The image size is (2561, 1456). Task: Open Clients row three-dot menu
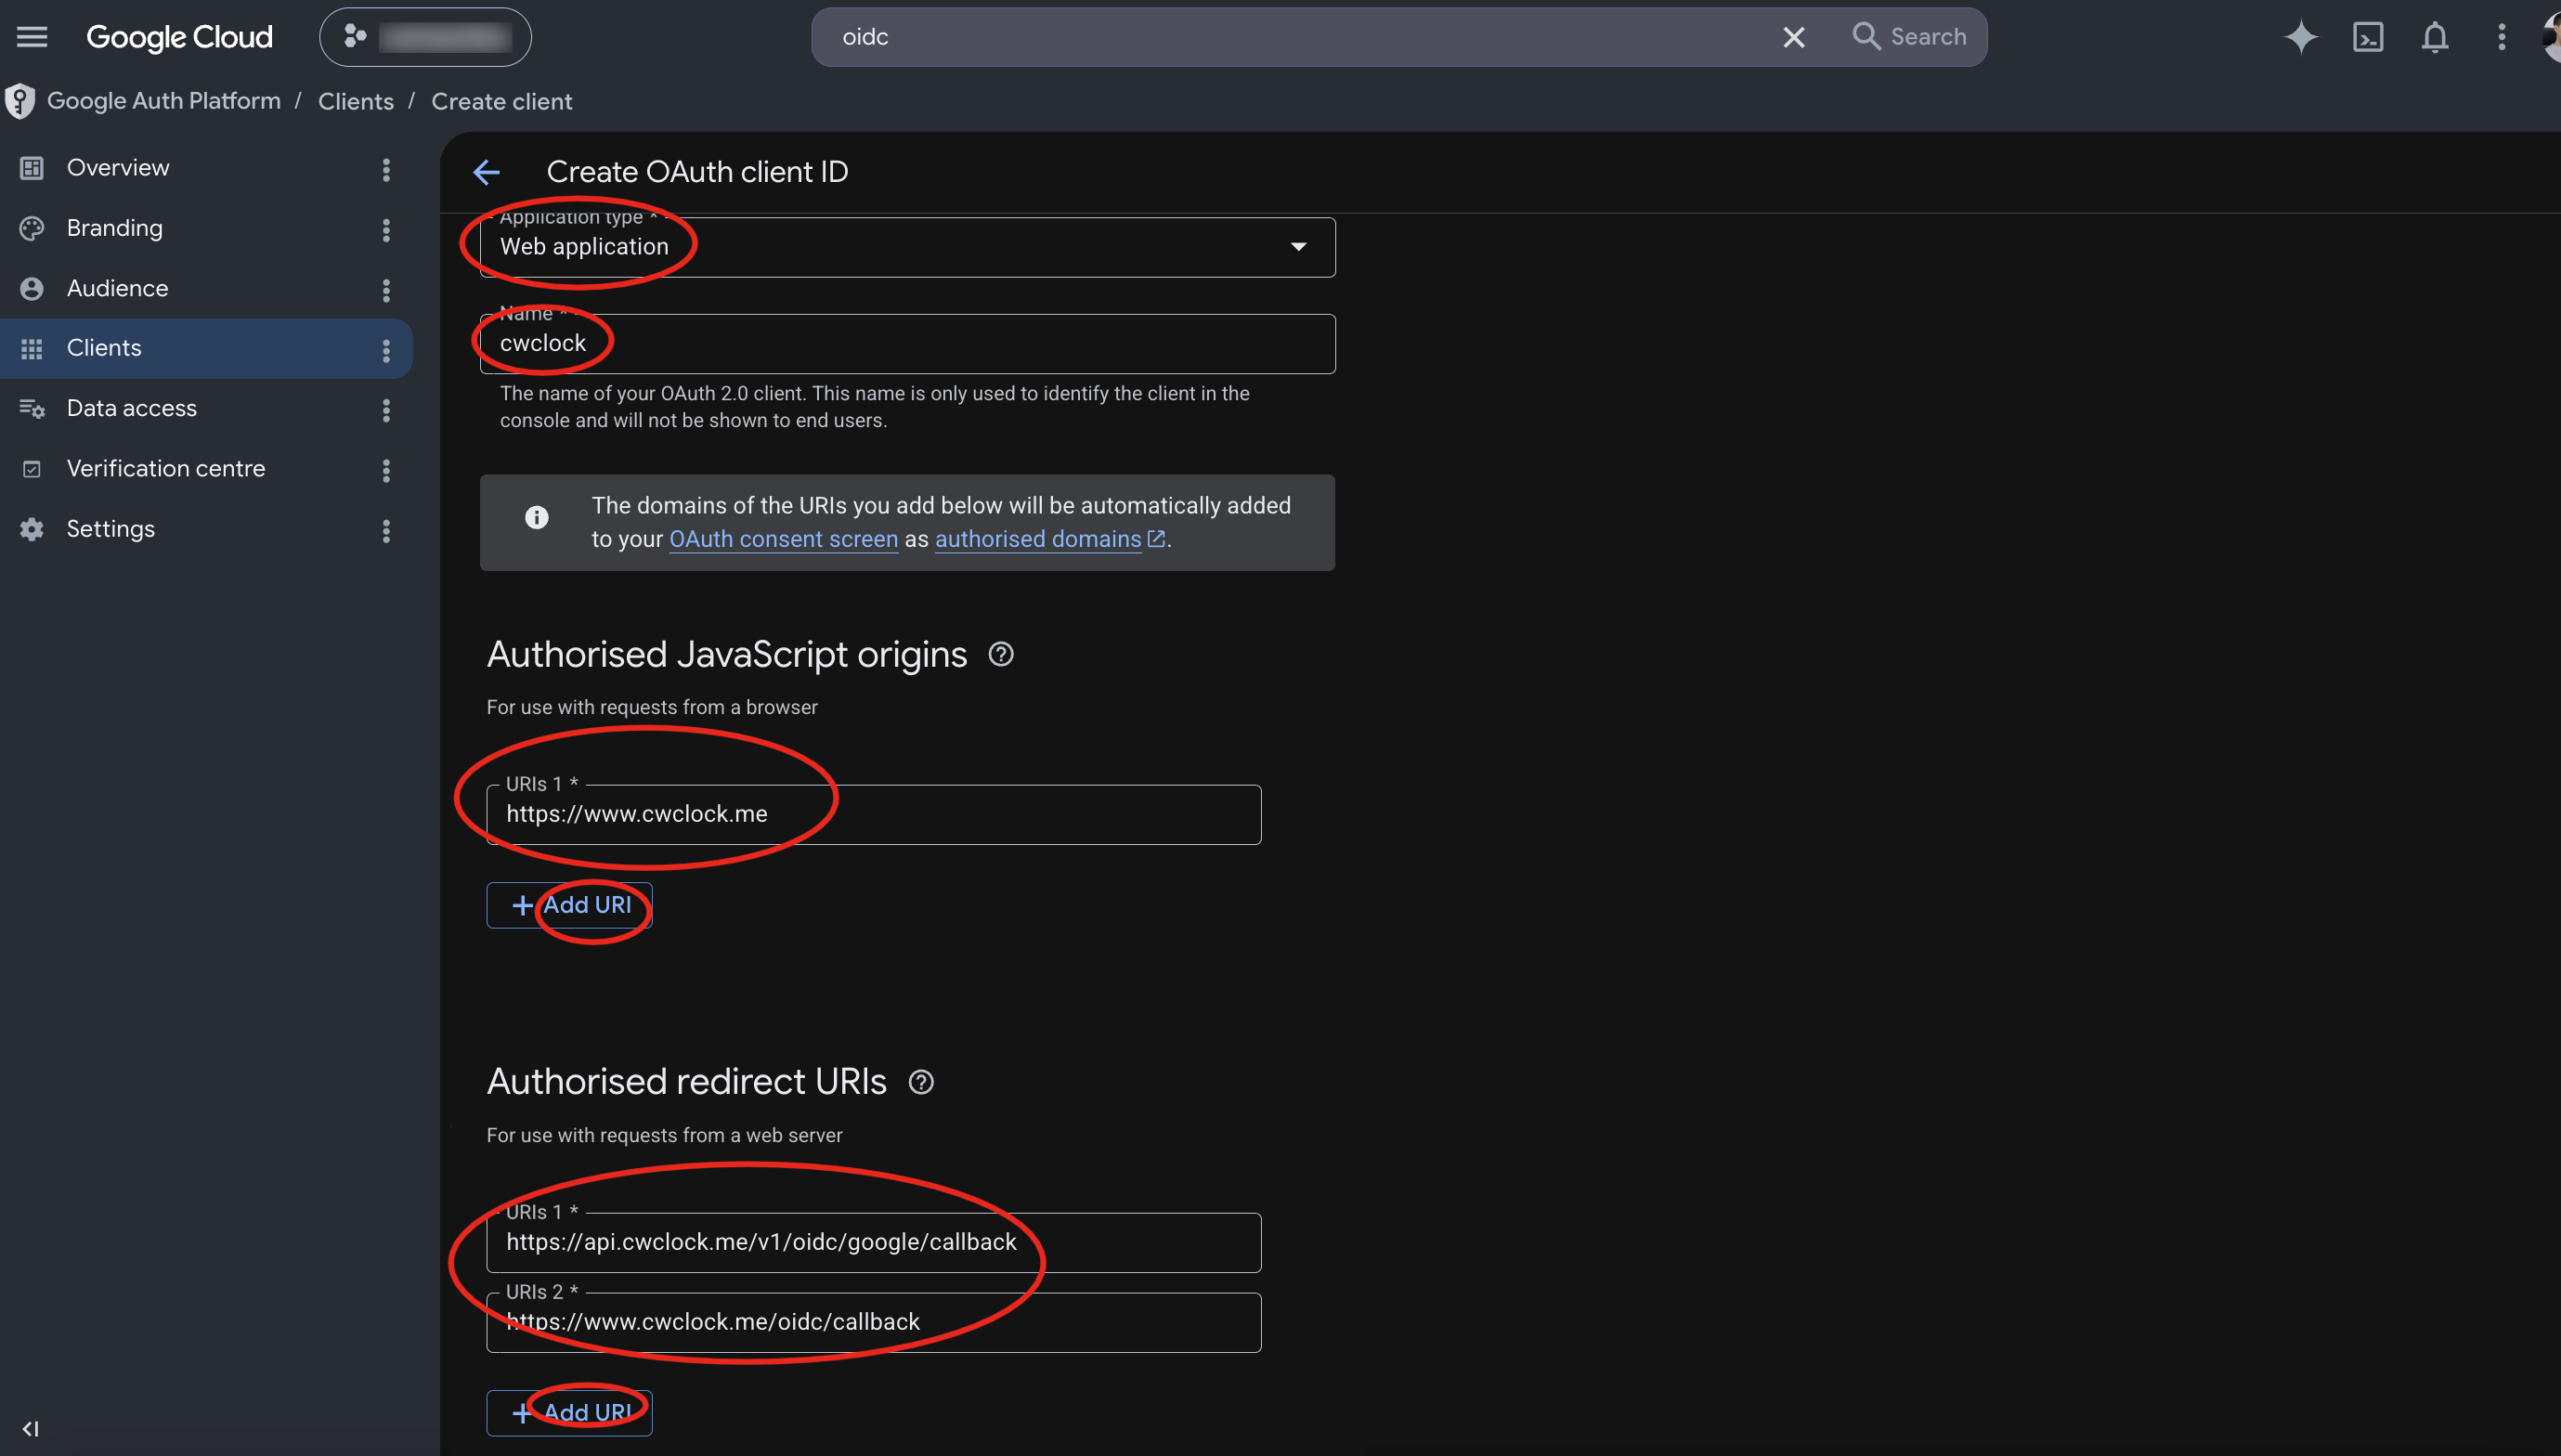click(x=386, y=350)
